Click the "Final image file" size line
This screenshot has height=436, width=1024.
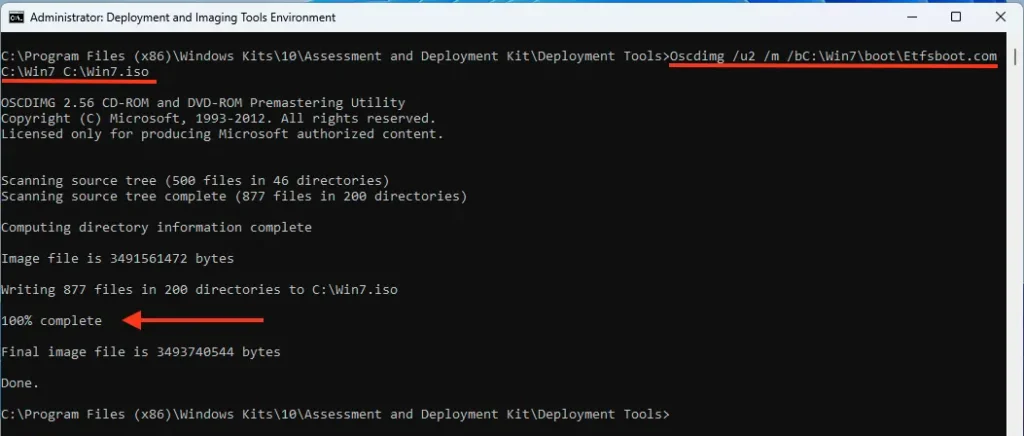[141, 352]
